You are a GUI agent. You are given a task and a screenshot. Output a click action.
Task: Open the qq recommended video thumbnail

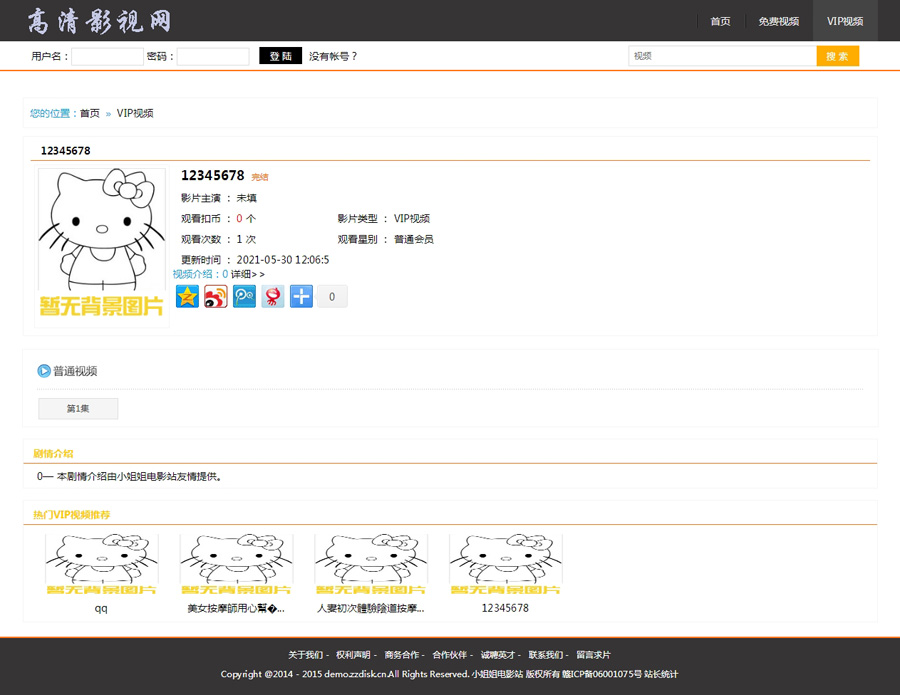pos(101,565)
